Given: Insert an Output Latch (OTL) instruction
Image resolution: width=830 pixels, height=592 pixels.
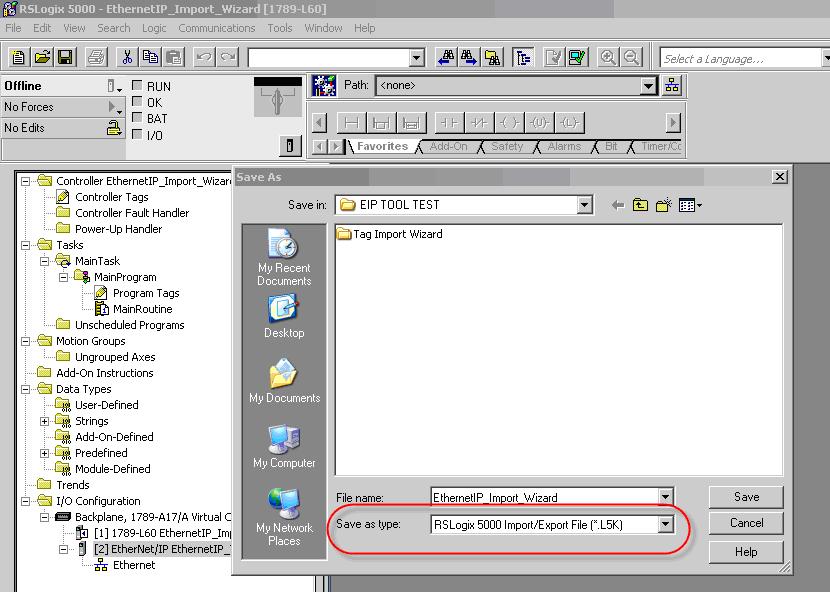Looking at the screenshot, I should click(x=569, y=123).
